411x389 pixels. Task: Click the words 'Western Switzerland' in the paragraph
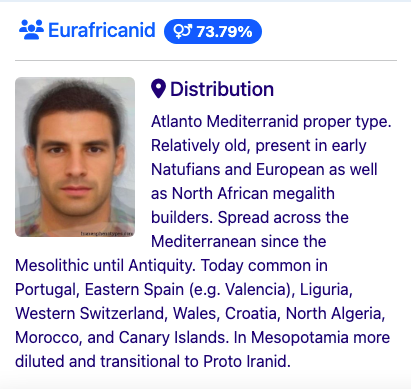tap(91, 313)
